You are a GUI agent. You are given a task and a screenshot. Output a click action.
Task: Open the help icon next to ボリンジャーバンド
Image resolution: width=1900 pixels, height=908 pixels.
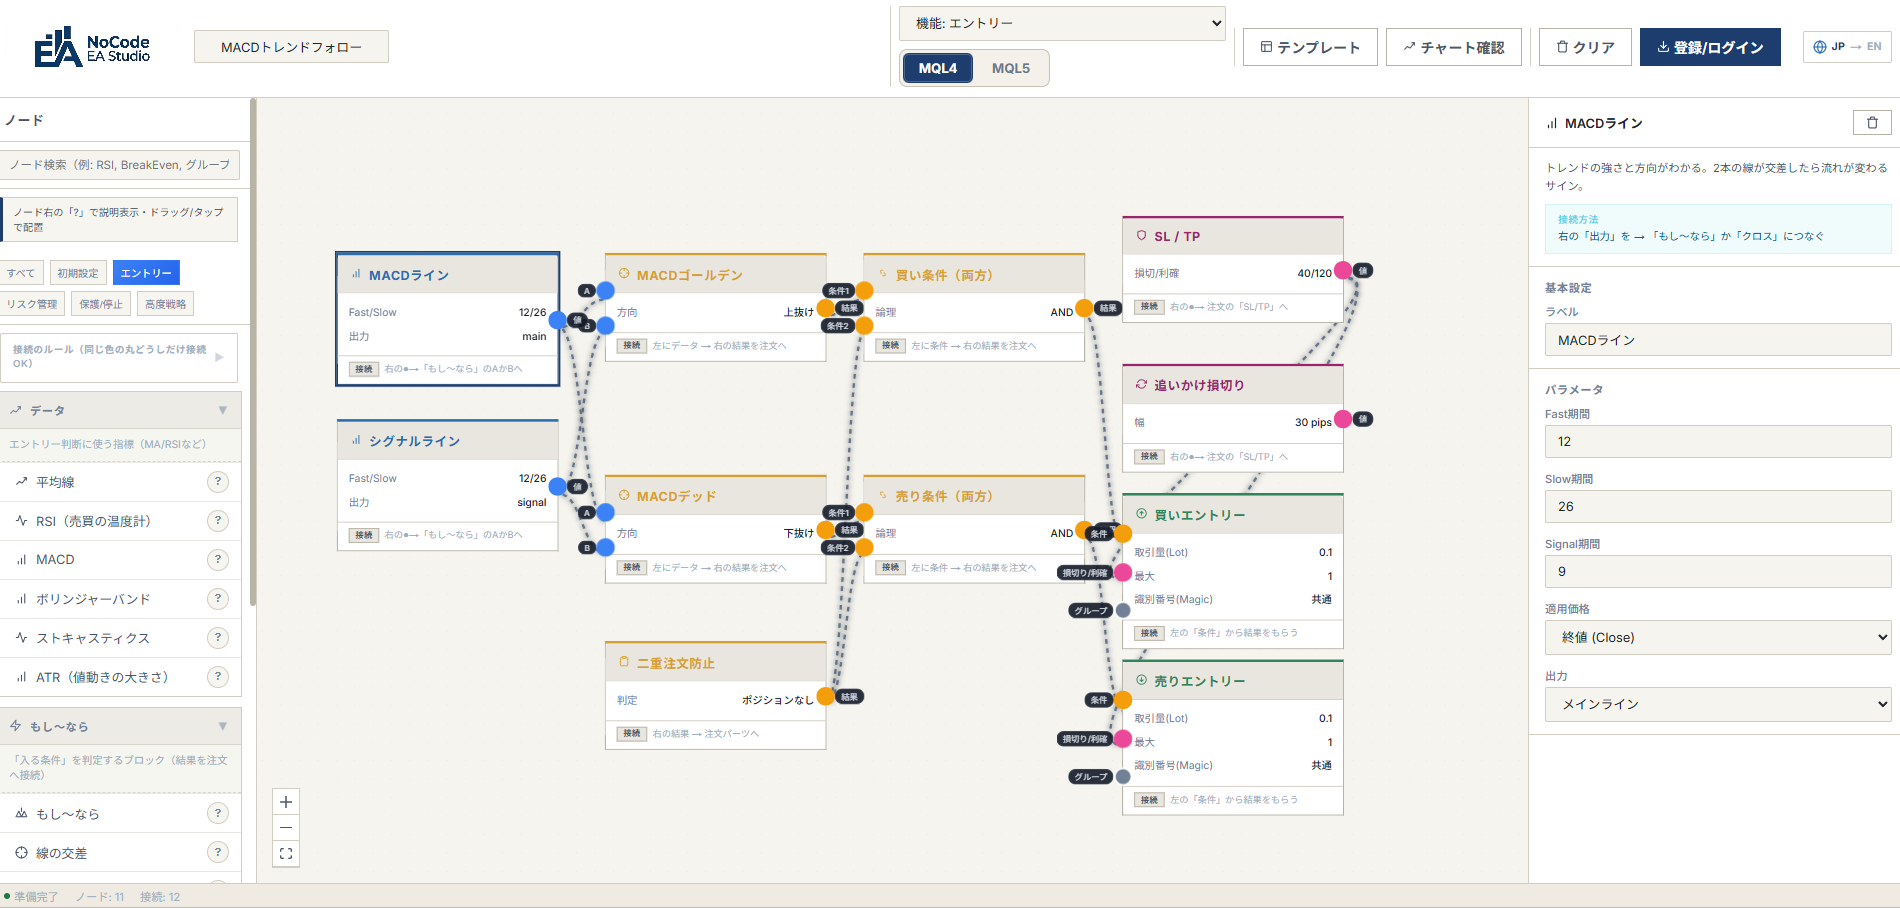218,598
